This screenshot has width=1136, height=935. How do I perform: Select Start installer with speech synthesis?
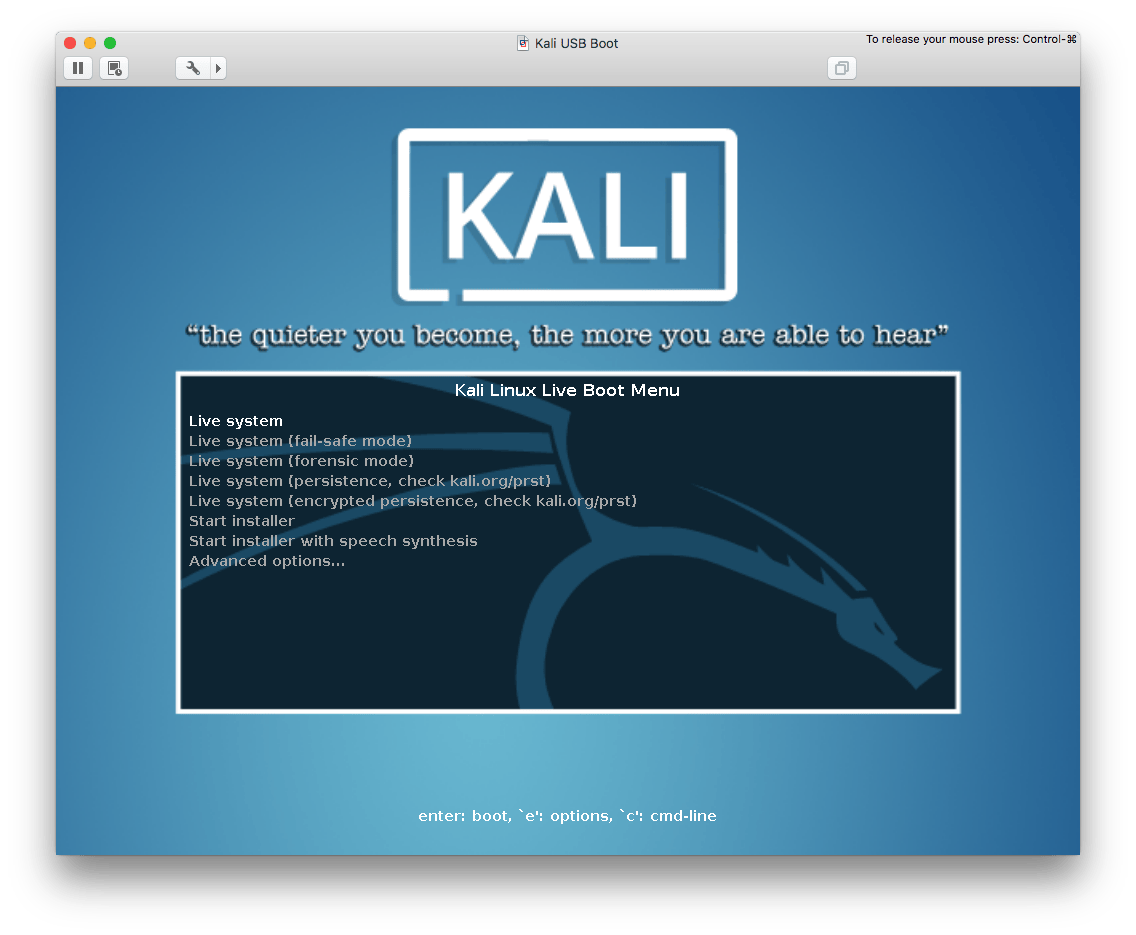click(x=333, y=541)
